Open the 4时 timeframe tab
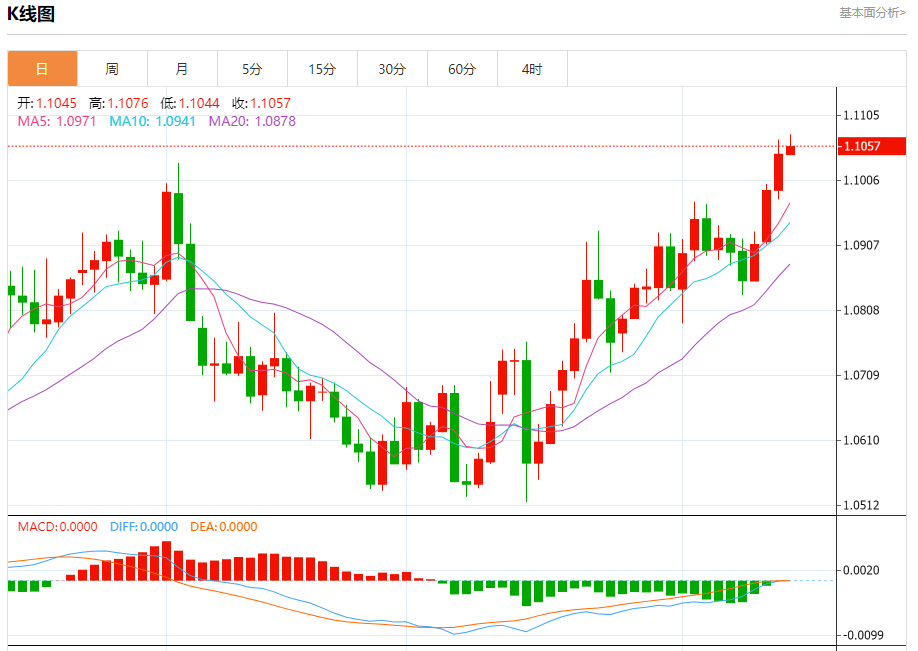This screenshot has width=918, height=651. click(532, 69)
